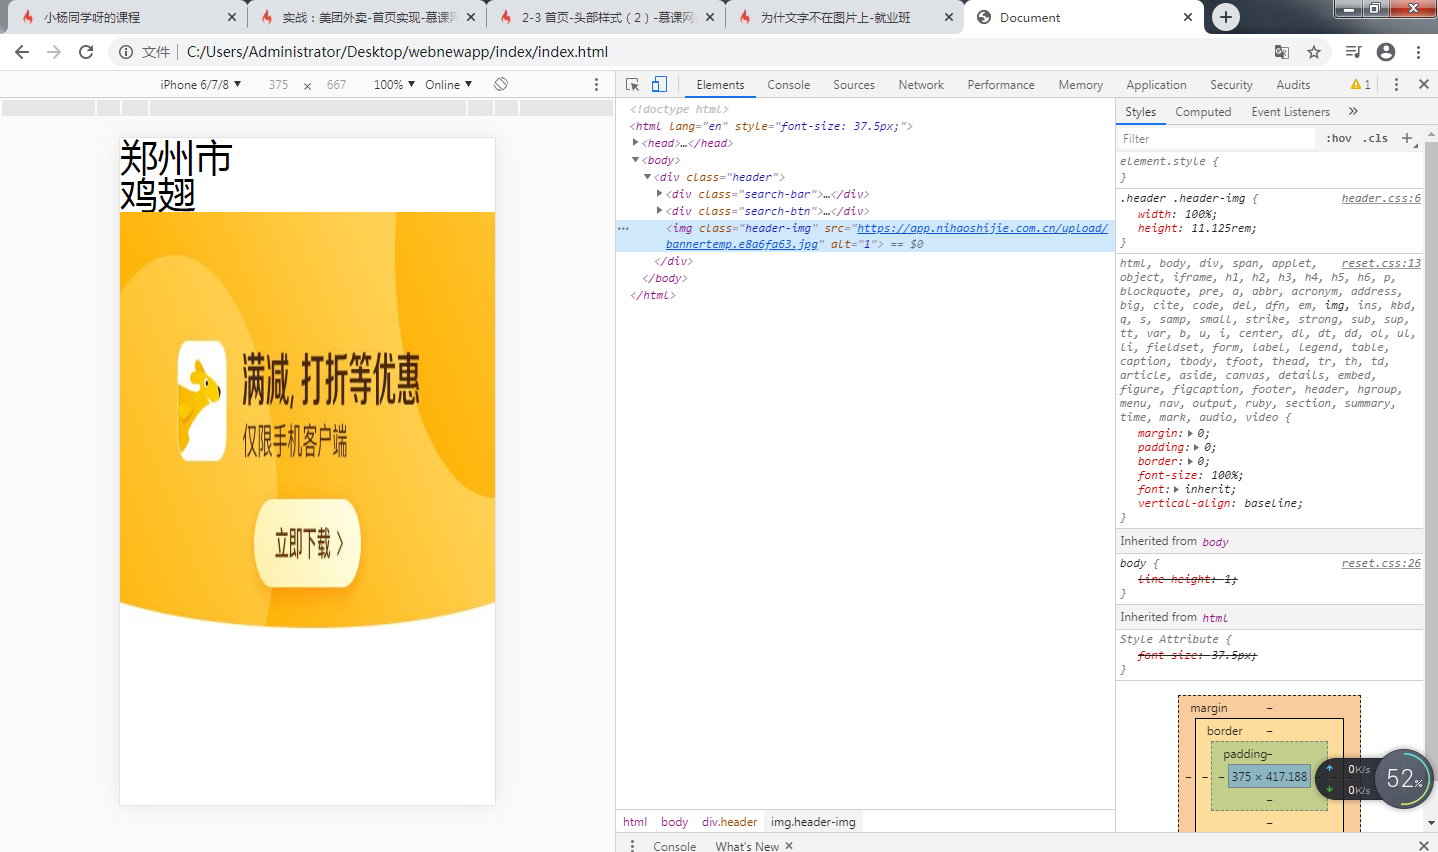Switch to the Sources panel tab
Image resolution: width=1438 pixels, height=852 pixels.
pos(853,85)
